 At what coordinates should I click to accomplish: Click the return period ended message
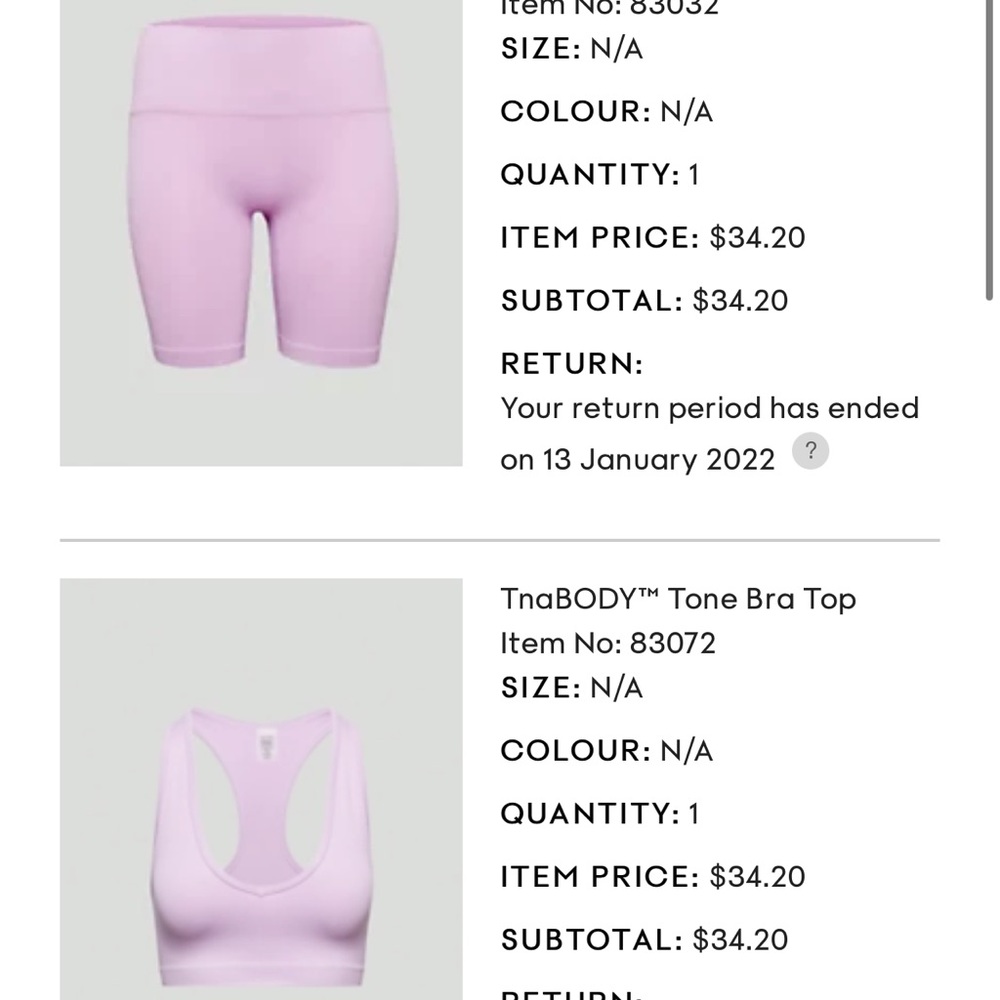pos(709,434)
